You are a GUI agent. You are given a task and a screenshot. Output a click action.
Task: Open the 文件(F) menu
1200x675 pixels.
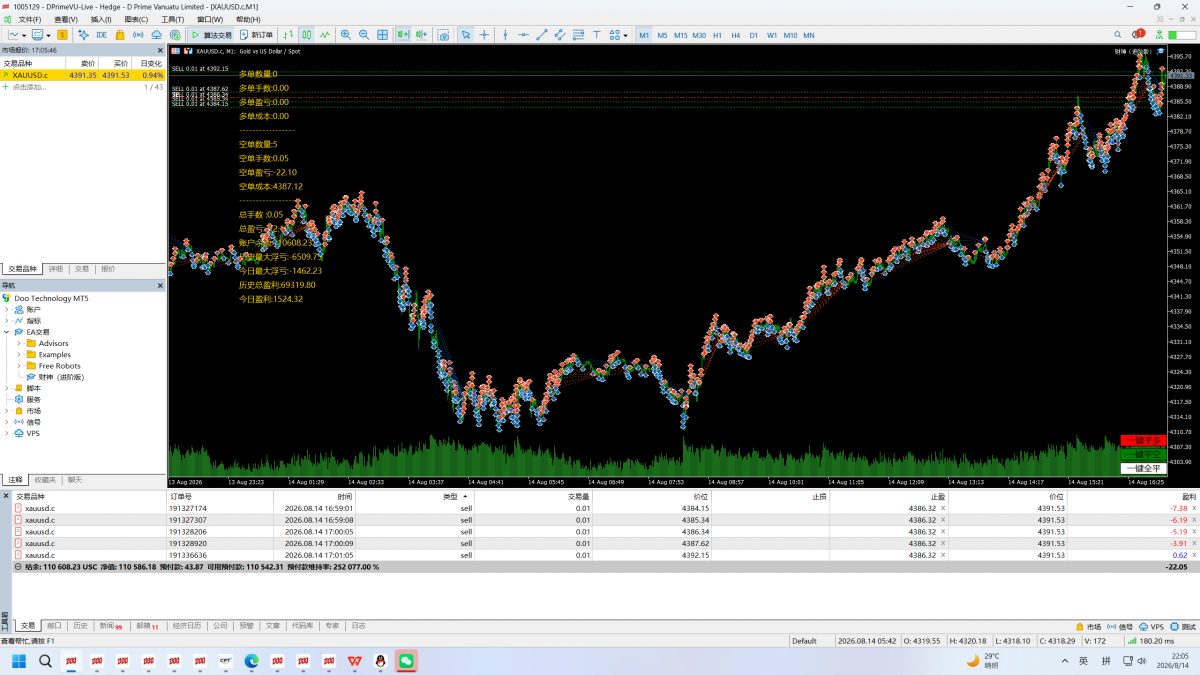pos(29,19)
